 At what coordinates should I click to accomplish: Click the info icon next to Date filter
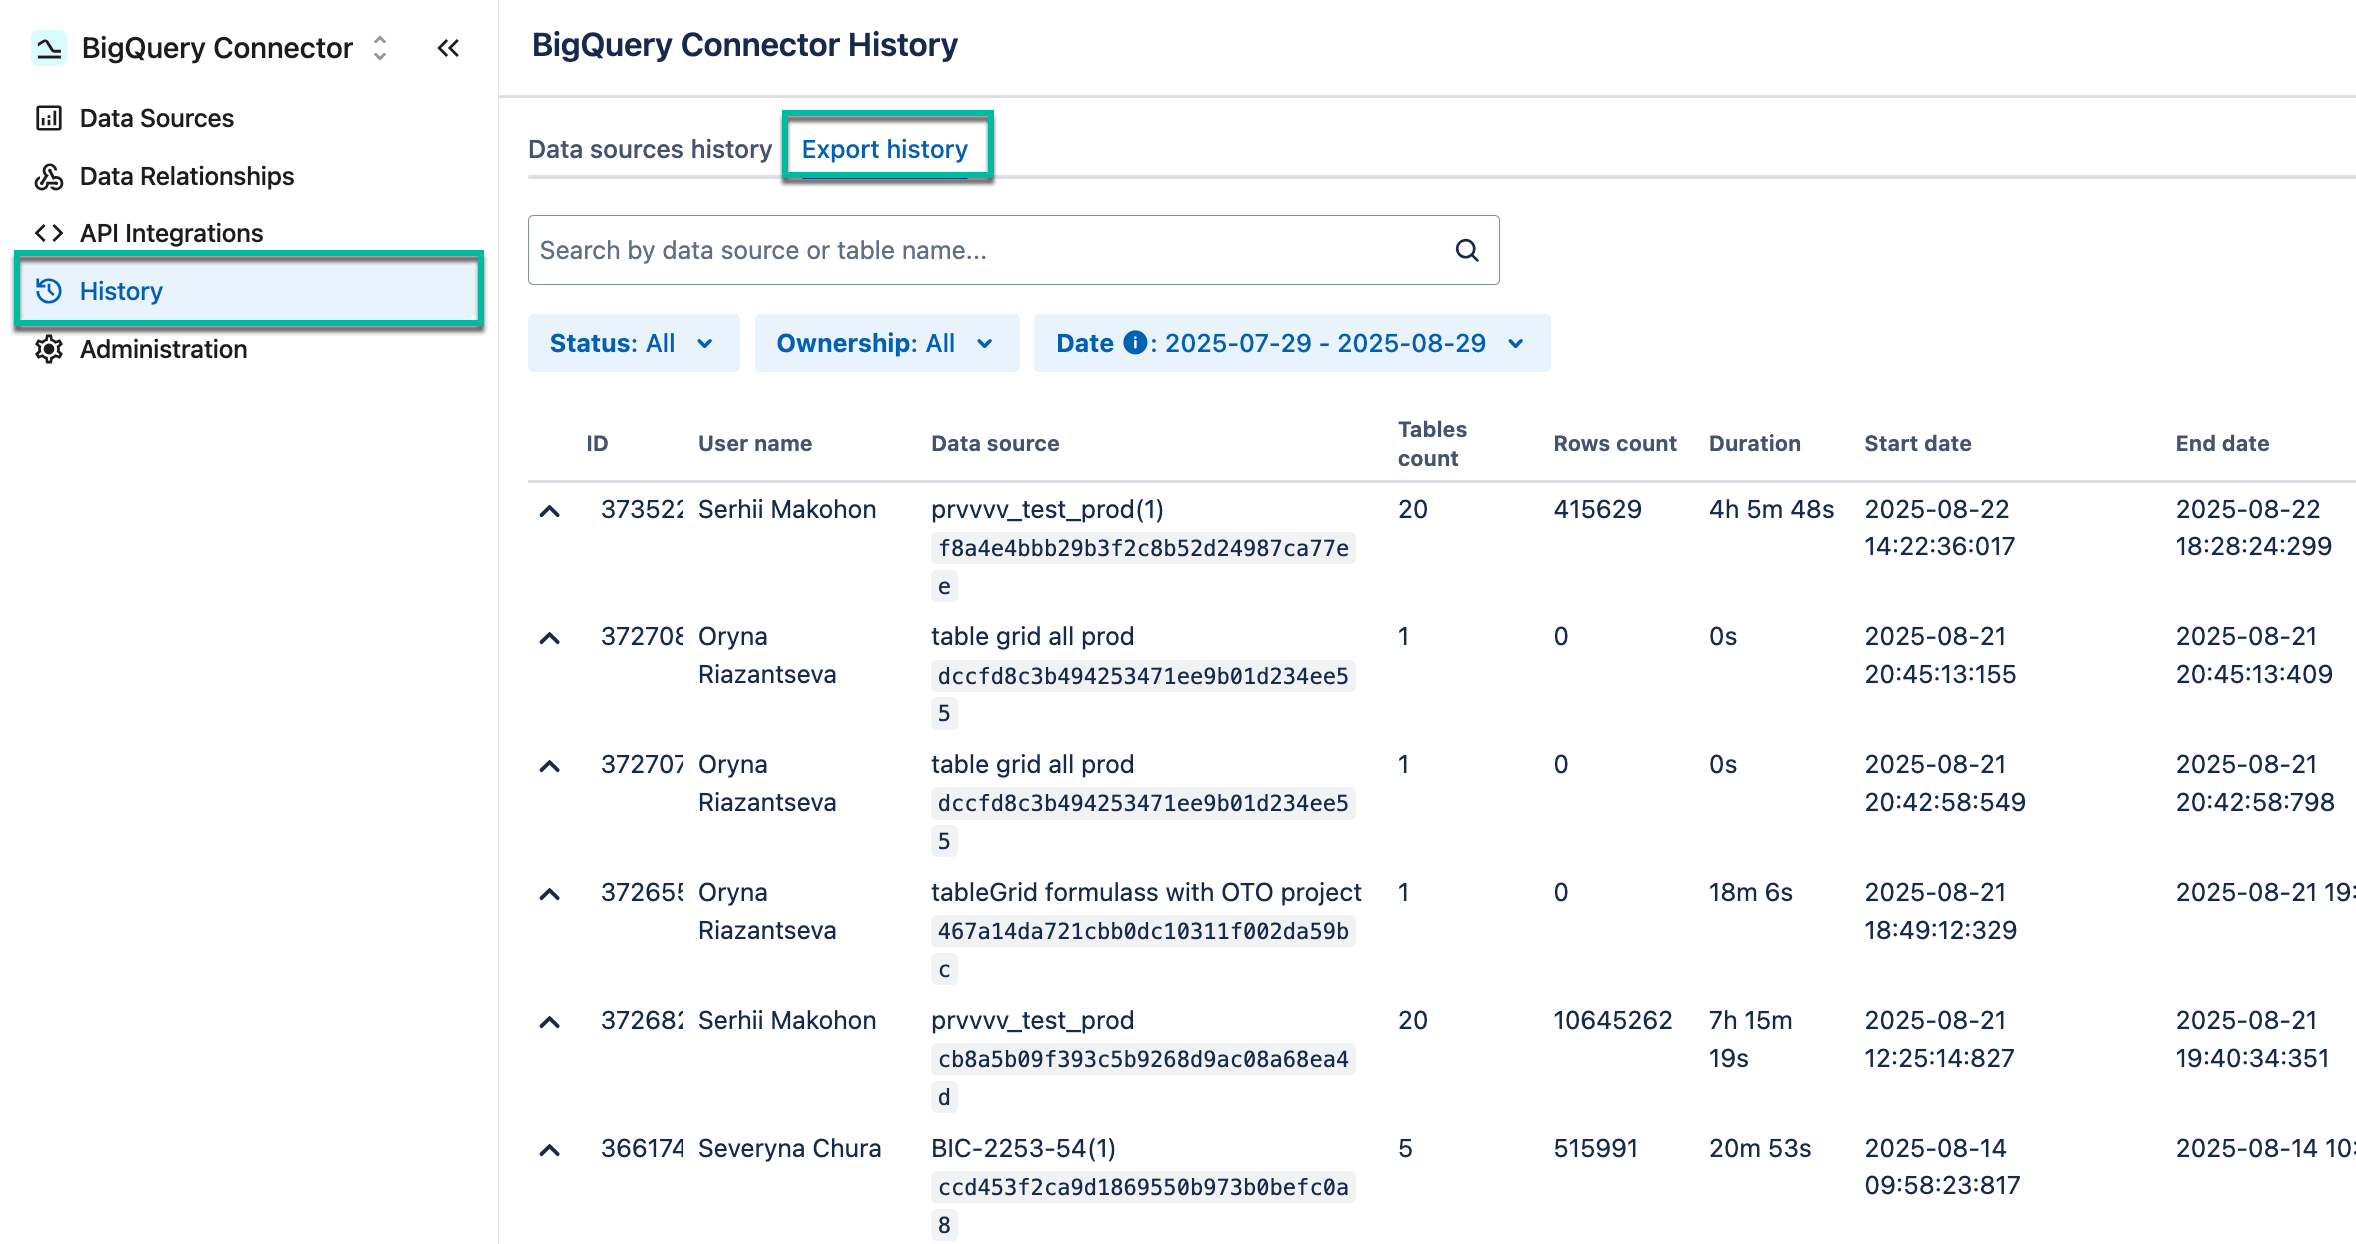[1134, 342]
